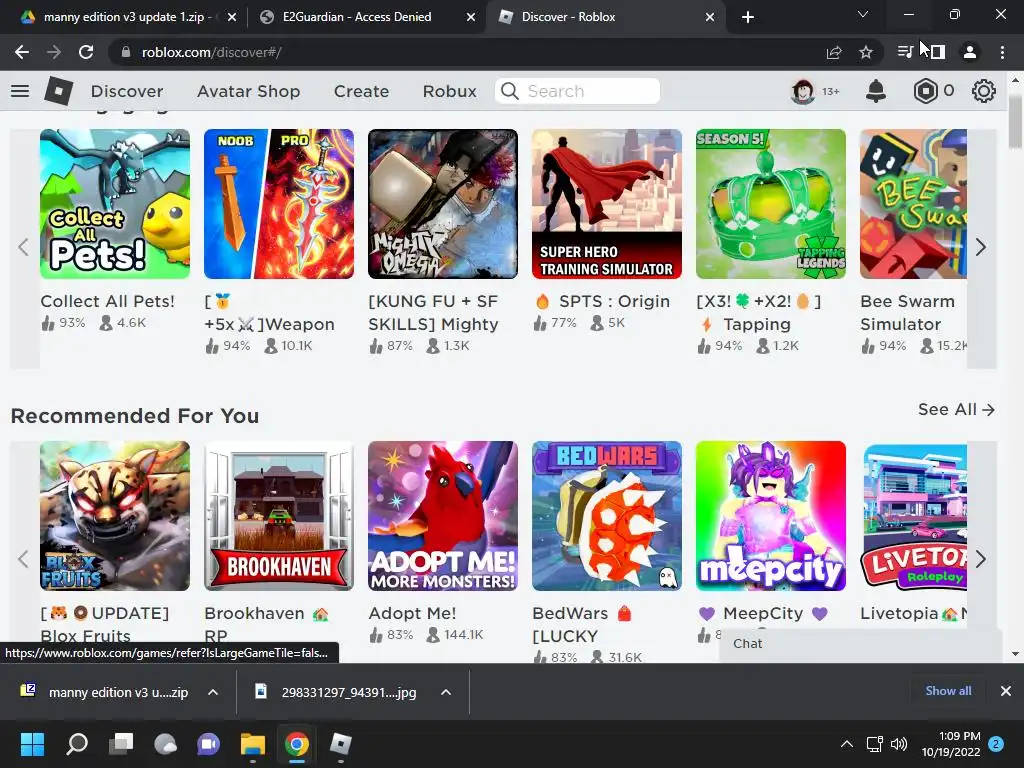The image size is (1024, 768).
Task: Click the page vertical scrollbar thumb
Action: pos(1015,121)
